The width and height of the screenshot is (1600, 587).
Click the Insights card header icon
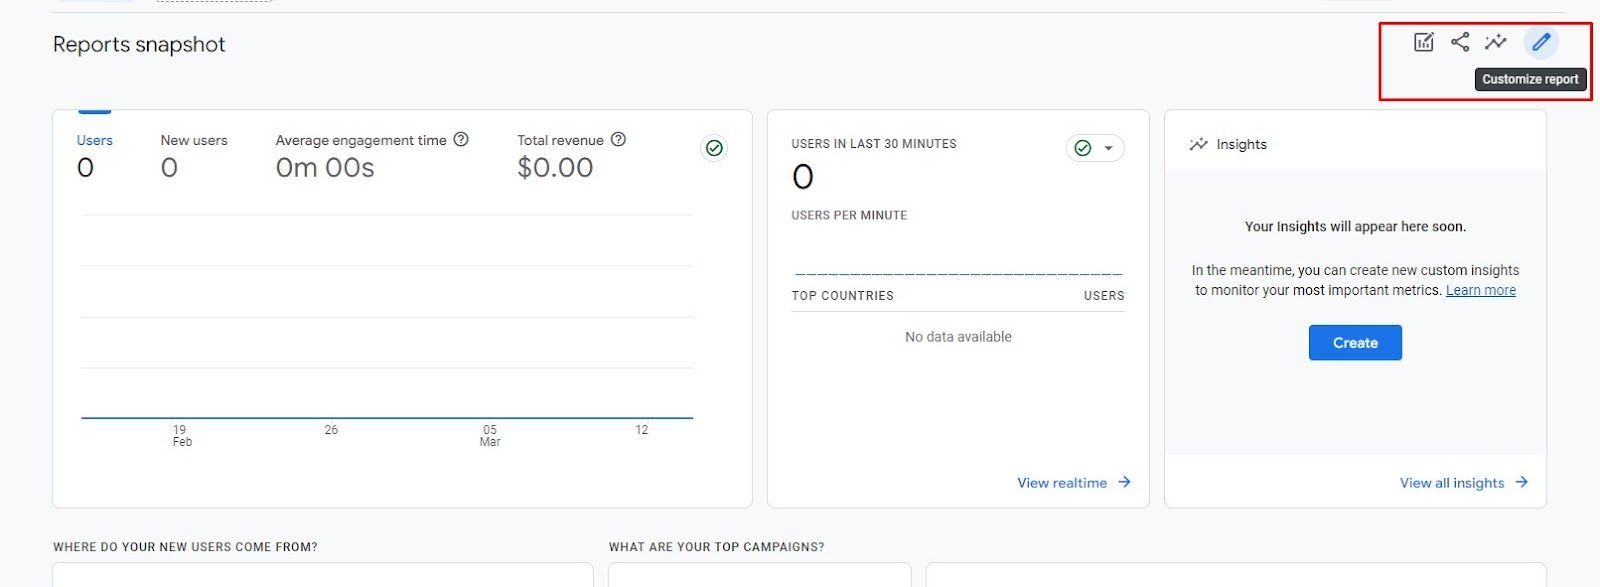(1198, 144)
